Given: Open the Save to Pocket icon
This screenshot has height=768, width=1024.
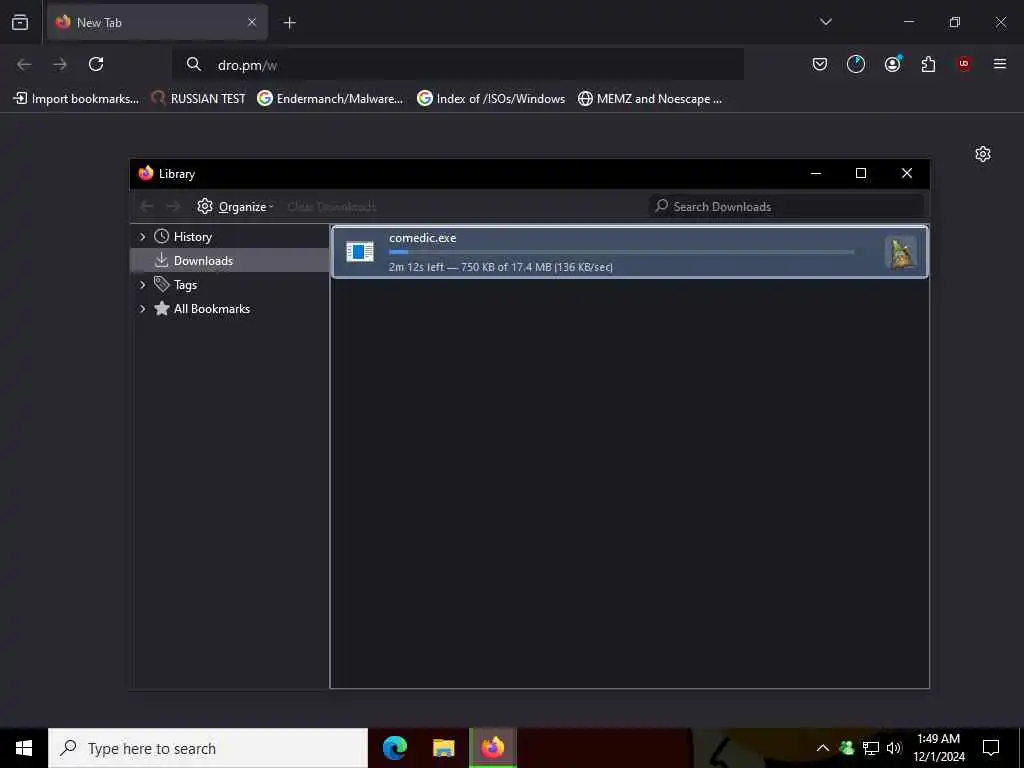Looking at the screenshot, I should click(820, 64).
